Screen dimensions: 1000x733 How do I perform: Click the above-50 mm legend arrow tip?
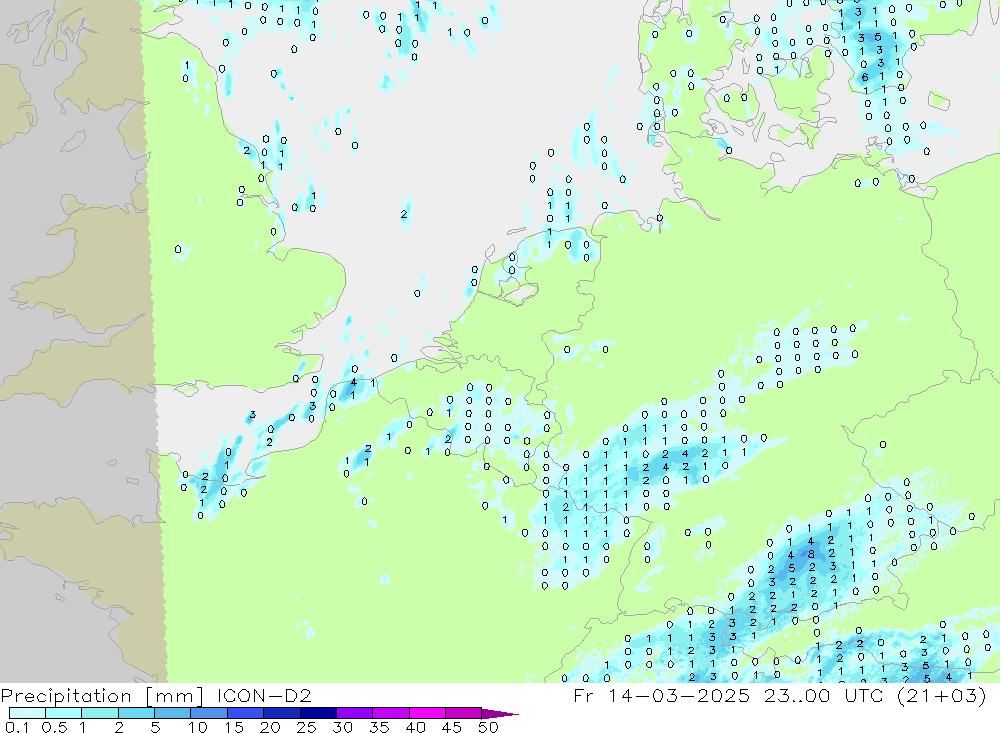point(500,714)
